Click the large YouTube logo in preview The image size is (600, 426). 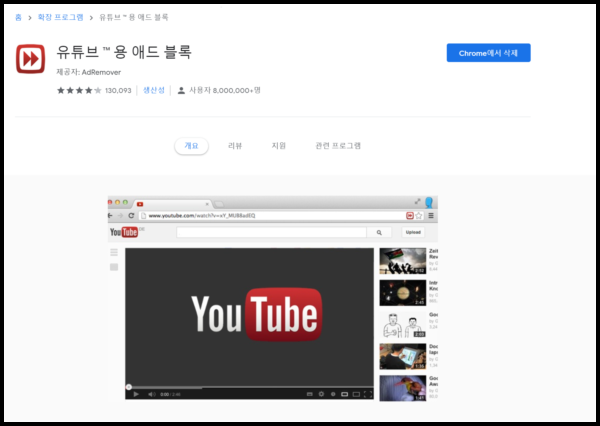point(256,314)
